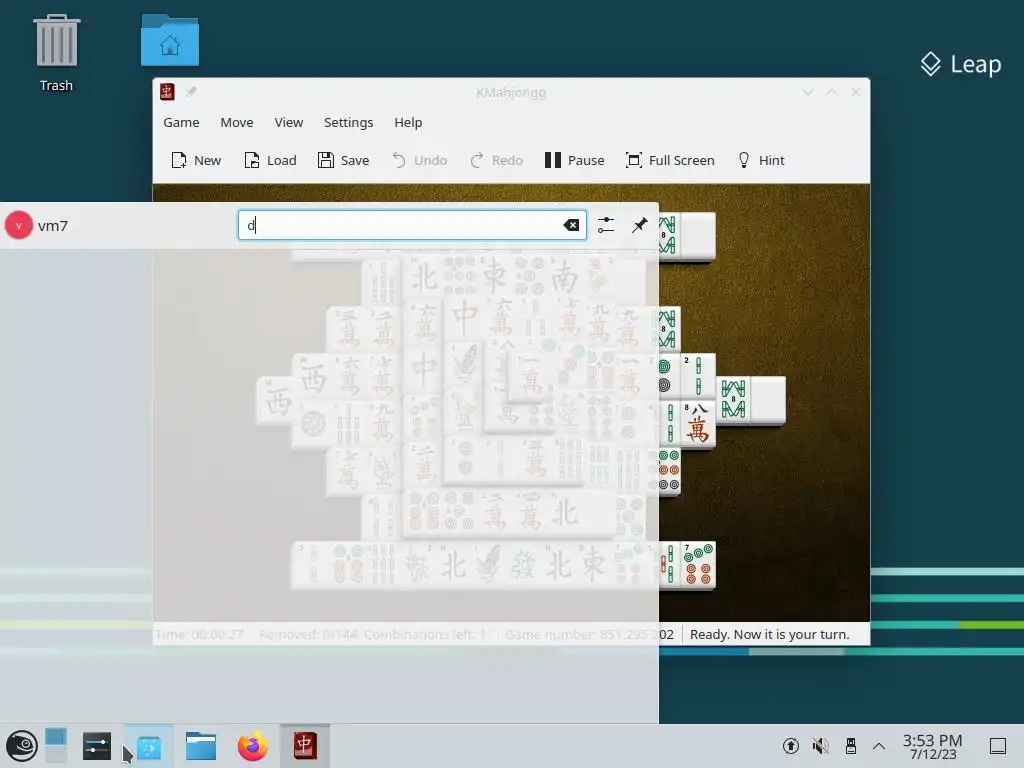Select the 7 Circles tile bottom right

(697, 565)
